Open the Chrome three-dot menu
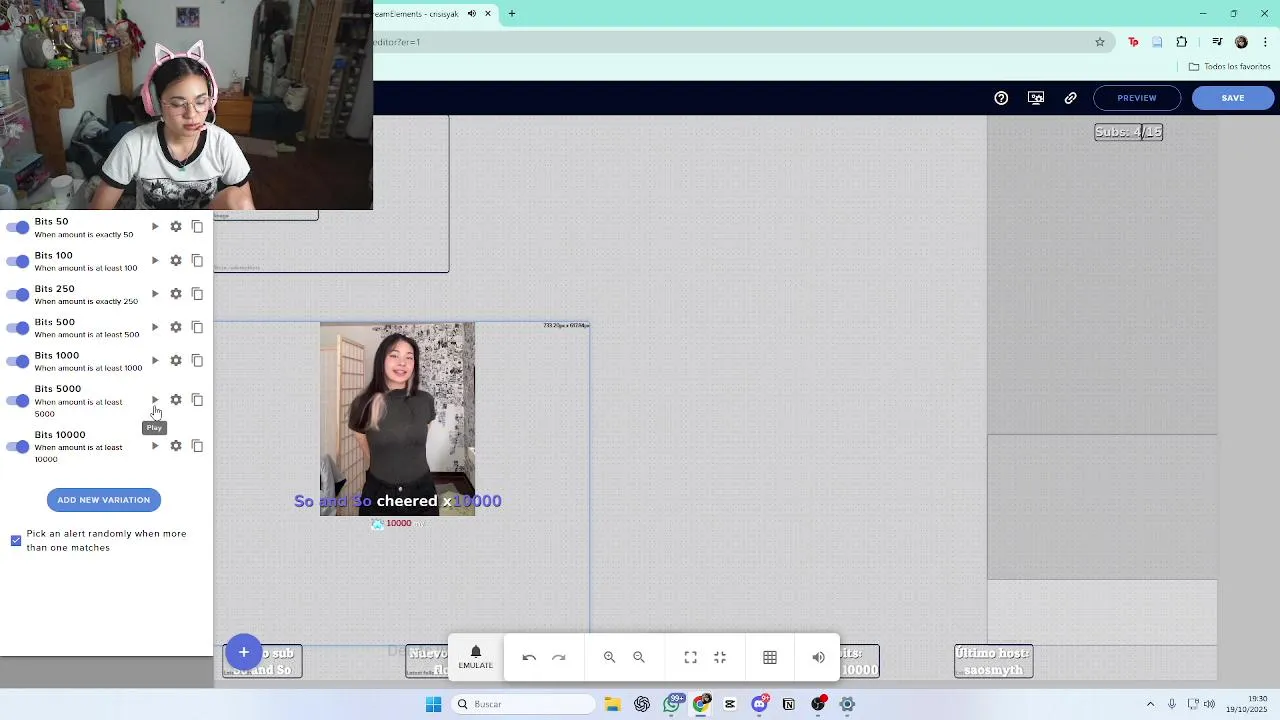1280x720 pixels. coord(1266,42)
